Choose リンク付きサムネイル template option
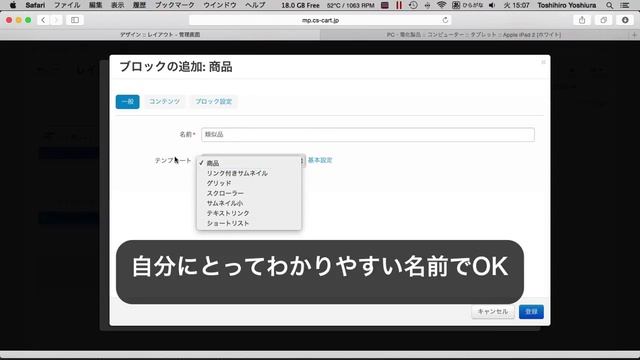The width and height of the screenshot is (640, 360). [249, 173]
